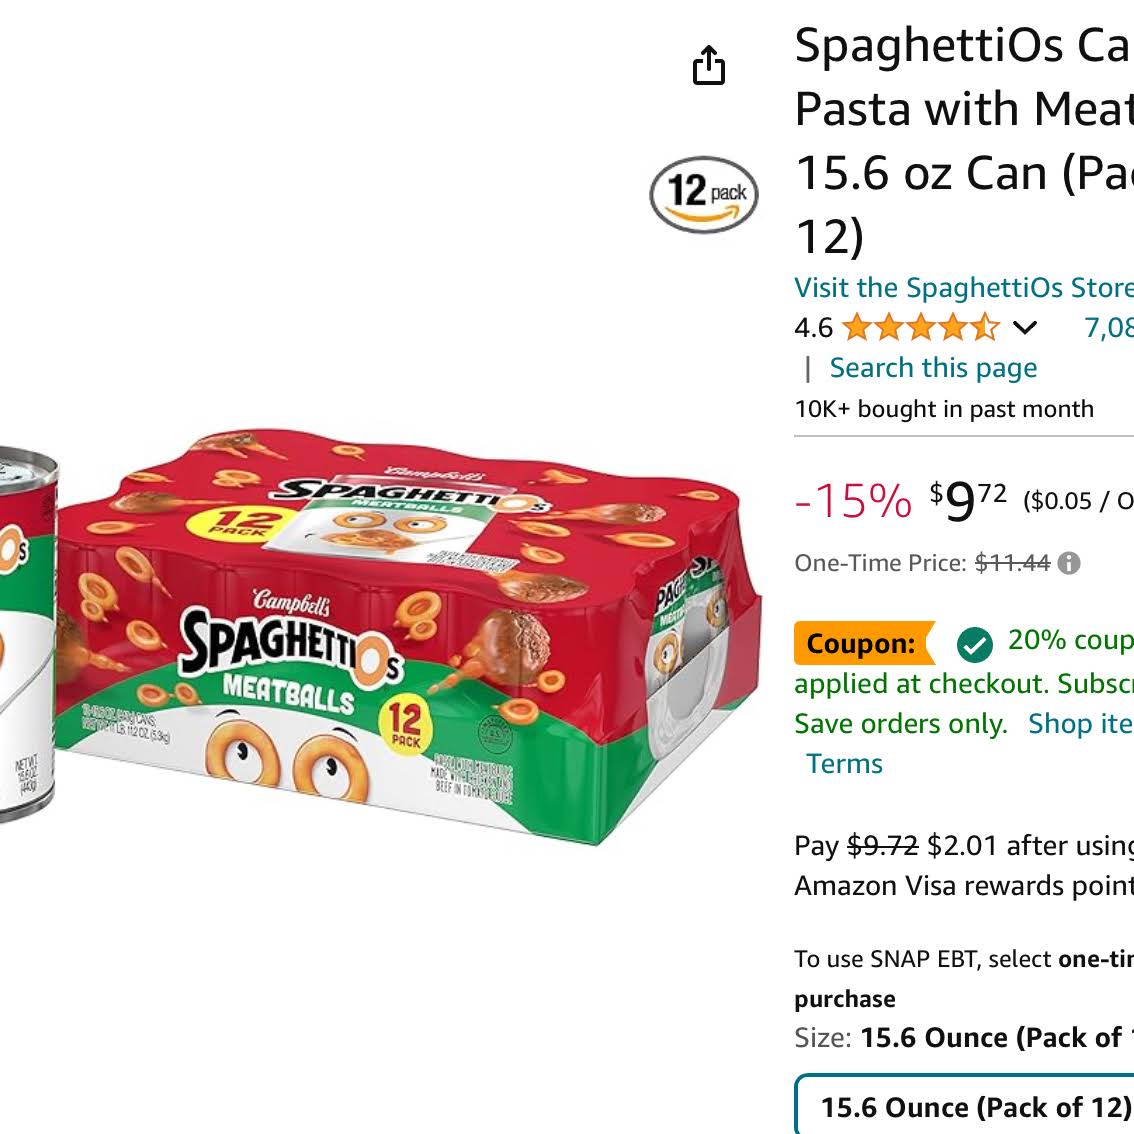Click the star rating icons

(x=921, y=328)
